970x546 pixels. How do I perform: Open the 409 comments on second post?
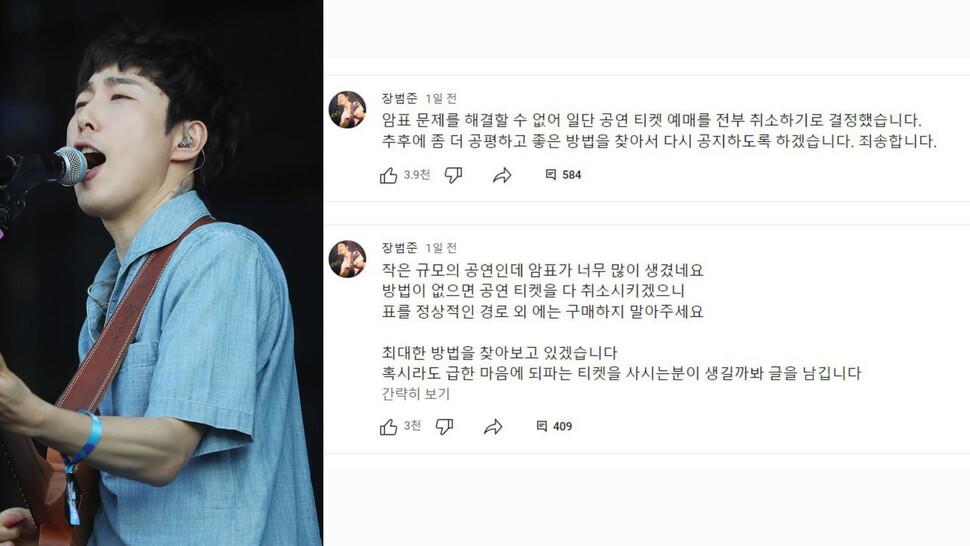(554, 426)
